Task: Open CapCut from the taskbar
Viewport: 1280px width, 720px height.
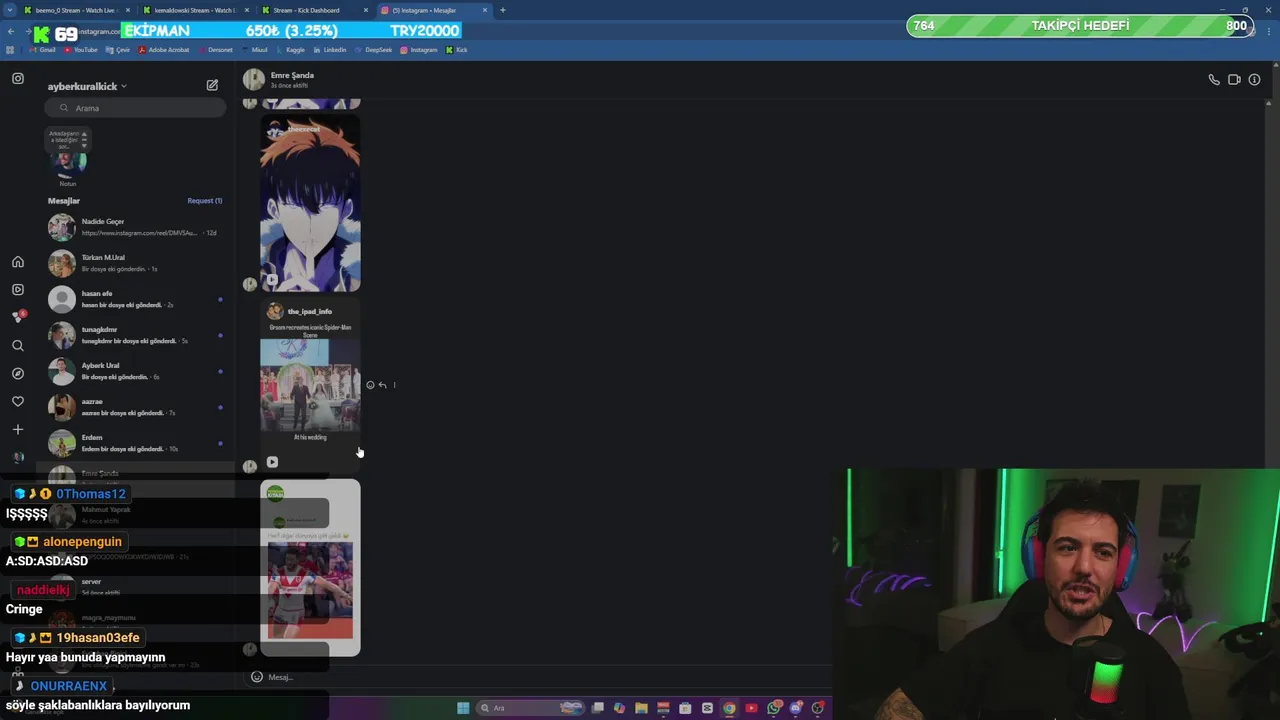Action: coord(707,708)
